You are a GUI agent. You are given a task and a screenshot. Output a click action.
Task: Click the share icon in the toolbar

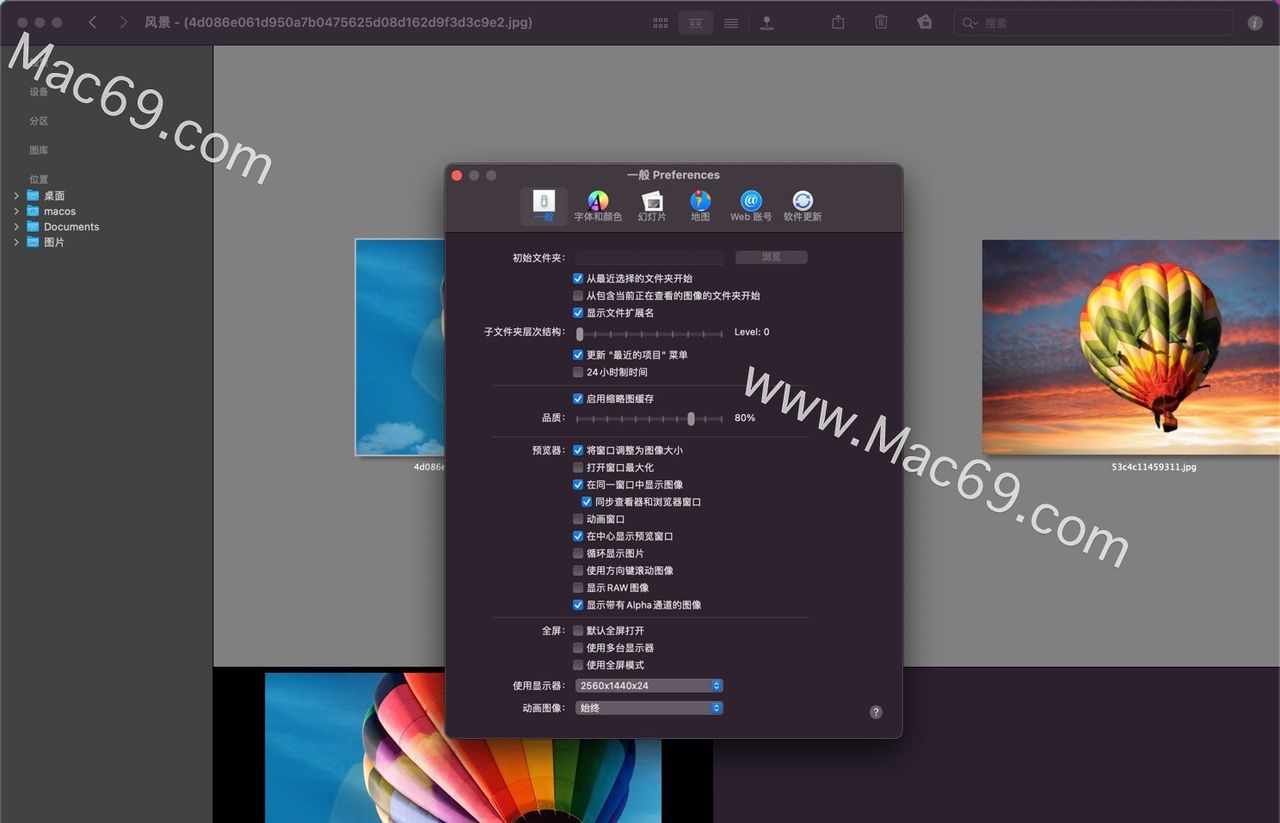[x=838, y=22]
